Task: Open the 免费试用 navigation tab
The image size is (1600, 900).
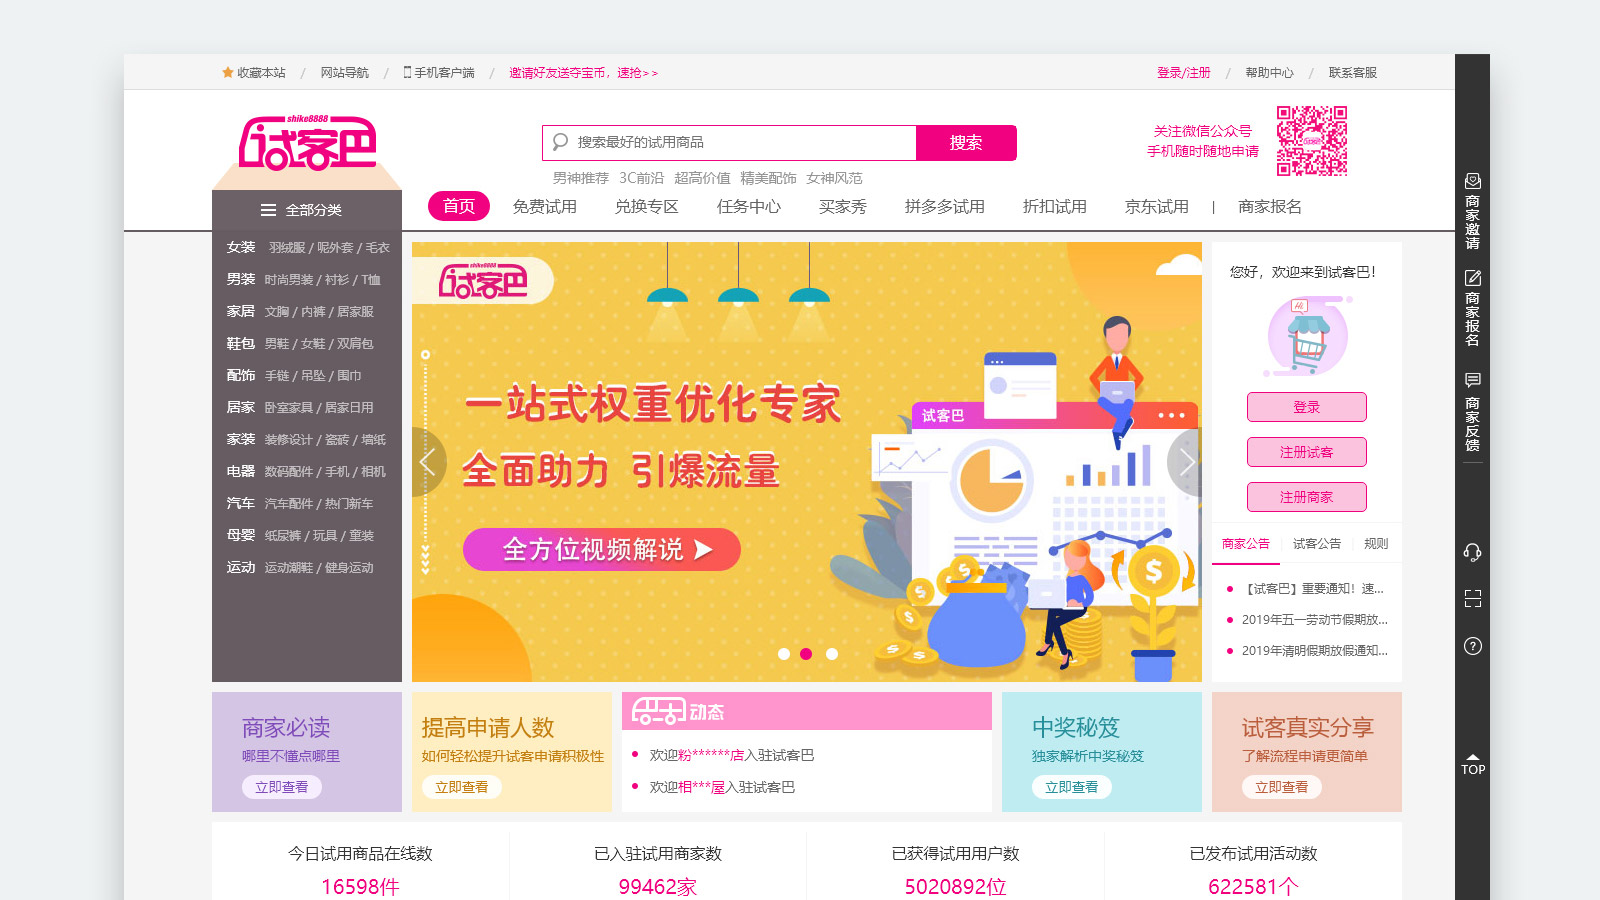Action: pos(544,206)
